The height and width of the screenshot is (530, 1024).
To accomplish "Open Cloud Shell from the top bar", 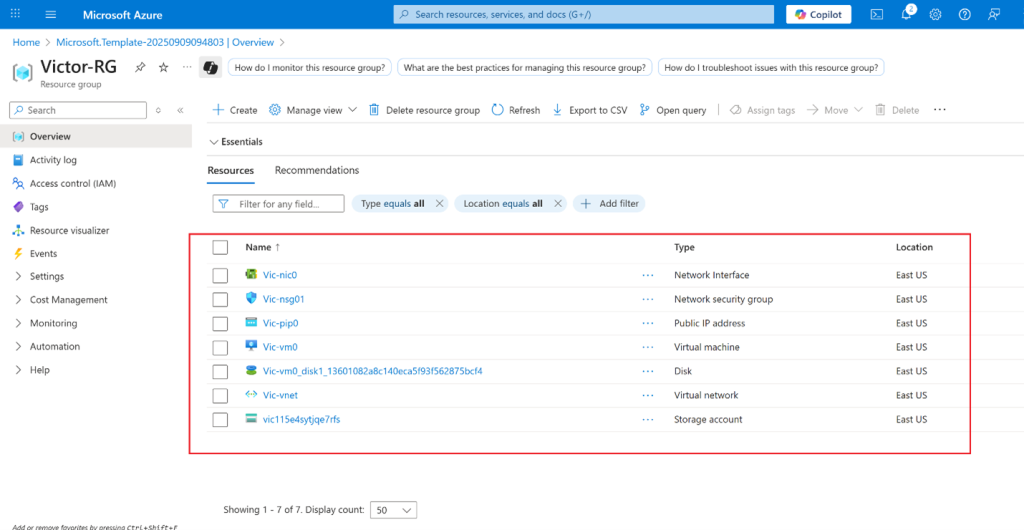I will point(877,14).
